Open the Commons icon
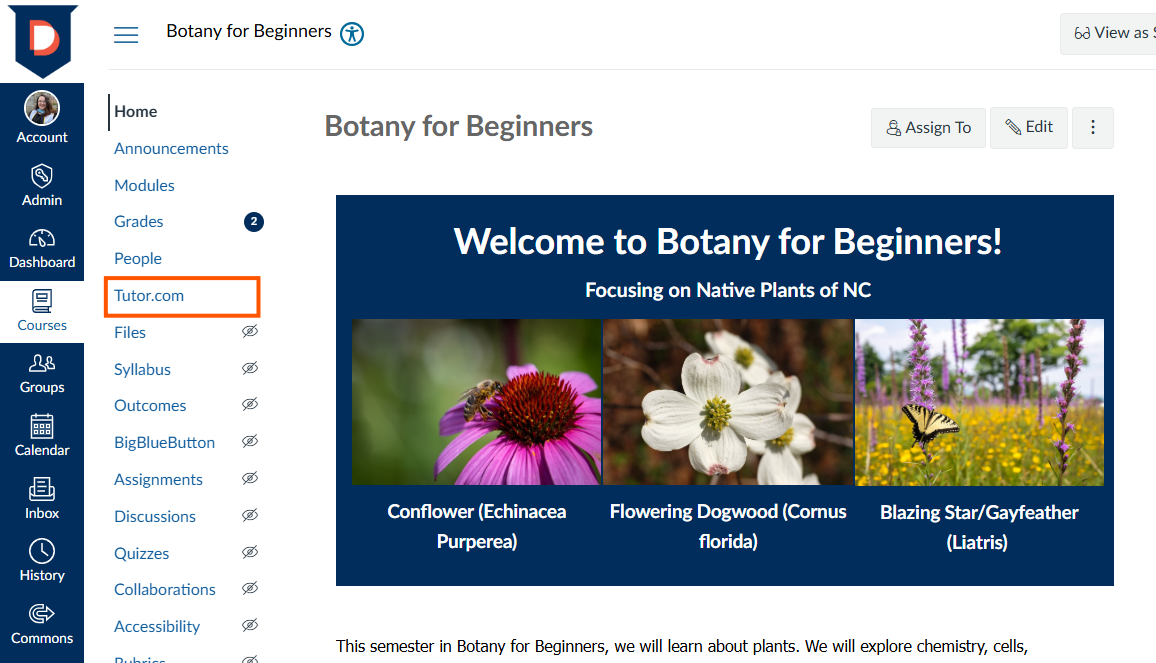Image resolution: width=1156 pixels, height=663 pixels. pyautogui.click(x=42, y=614)
